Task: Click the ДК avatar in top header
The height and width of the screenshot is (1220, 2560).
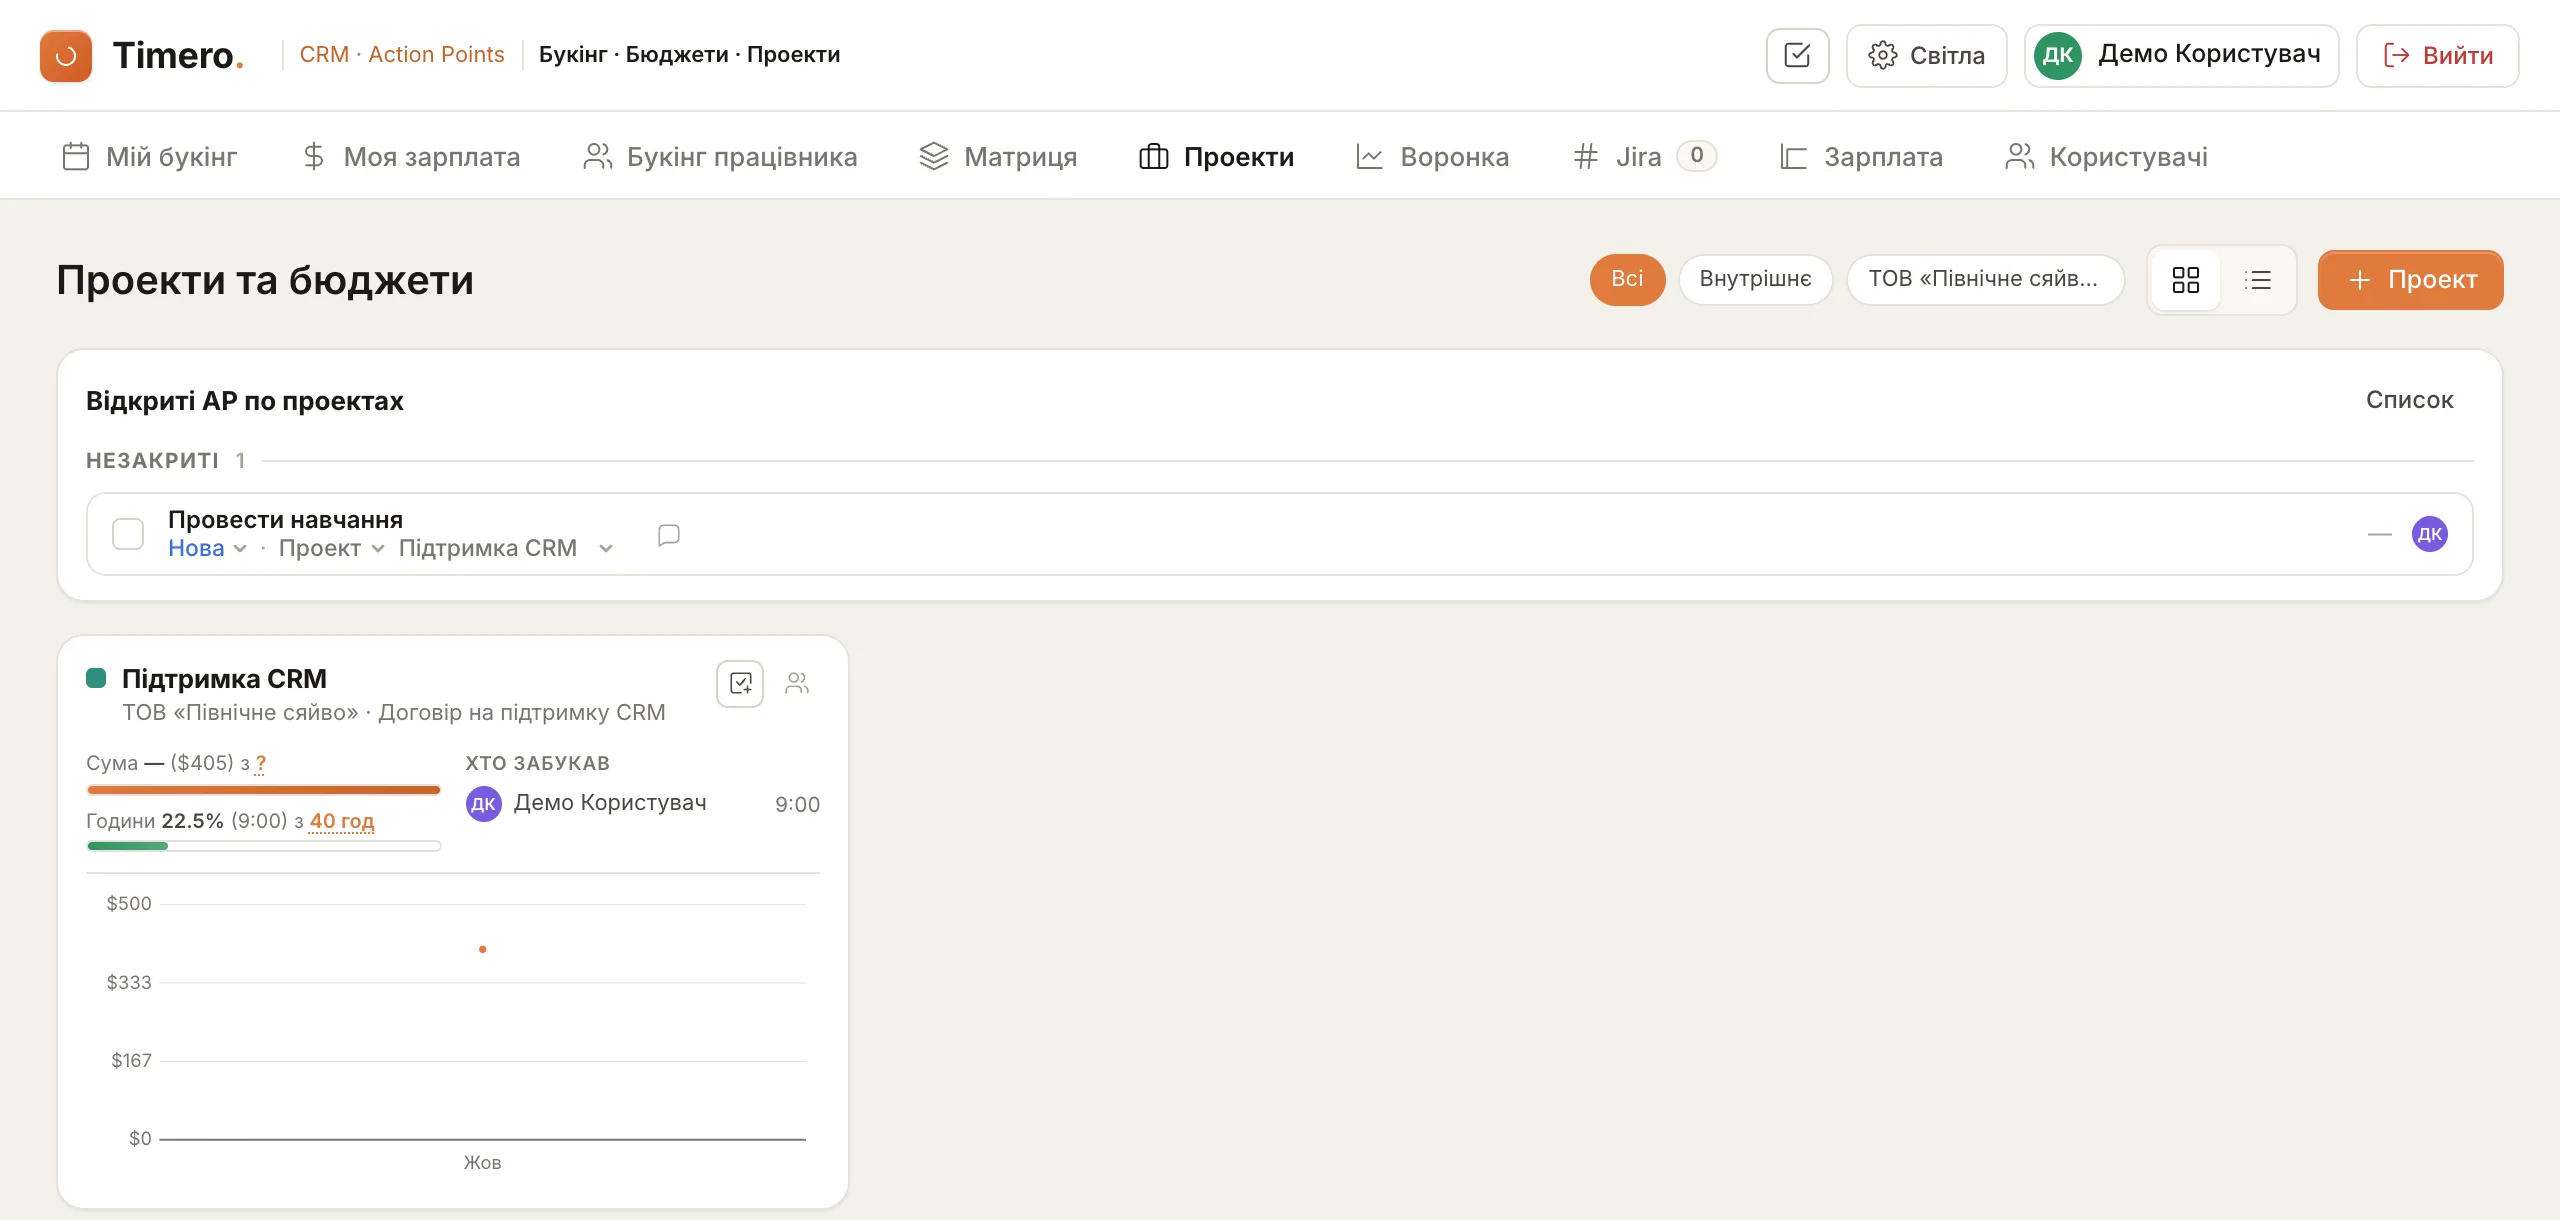Action: (2058, 55)
